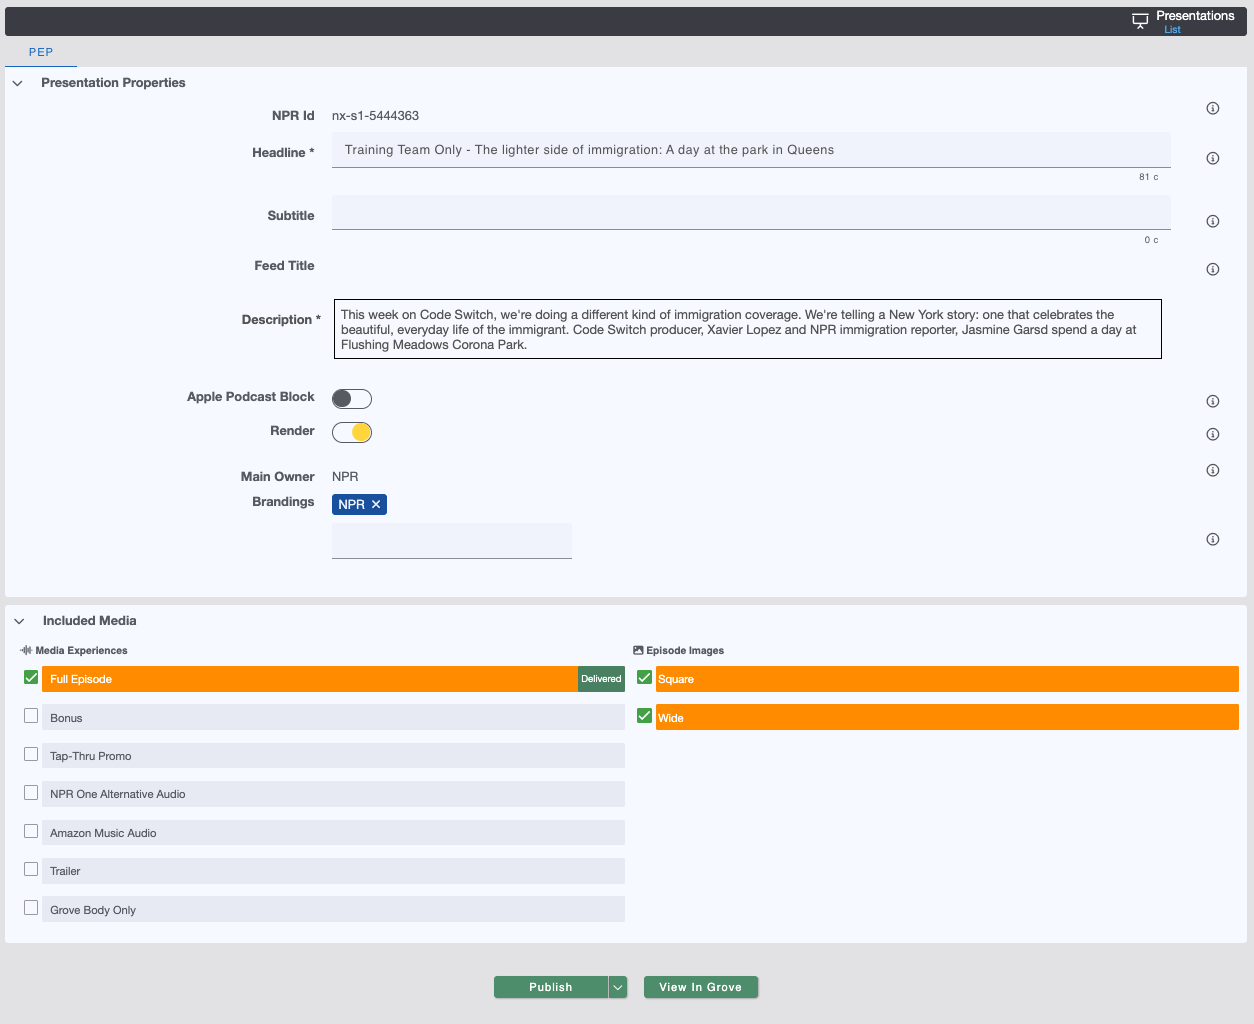1254x1024 pixels.
Task: Open info icon for NPR Id
Action: (x=1213, y=108)
